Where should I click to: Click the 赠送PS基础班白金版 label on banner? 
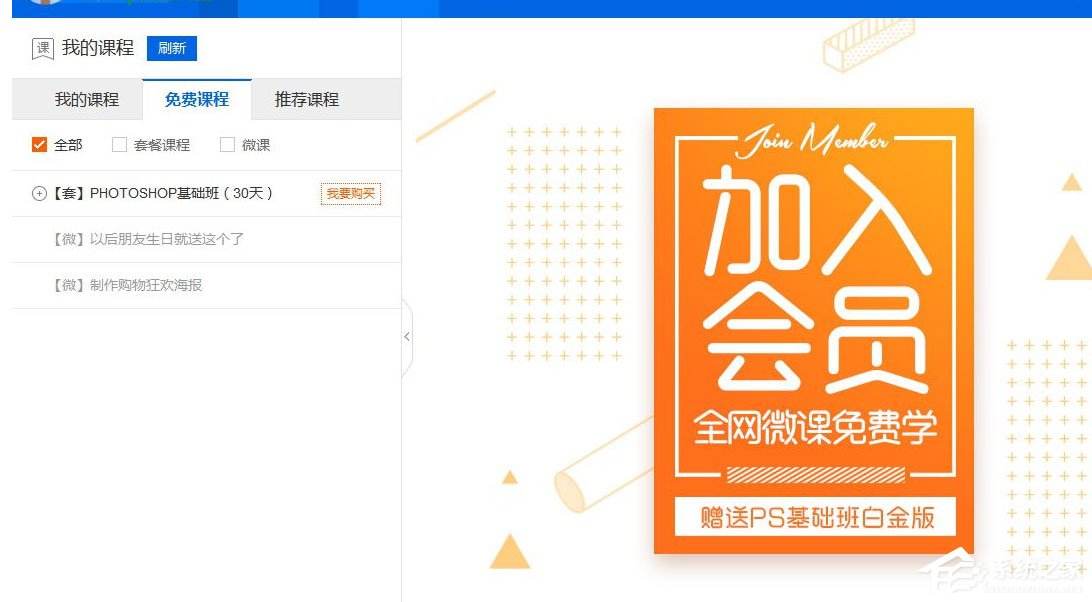[x=815, y=517]
